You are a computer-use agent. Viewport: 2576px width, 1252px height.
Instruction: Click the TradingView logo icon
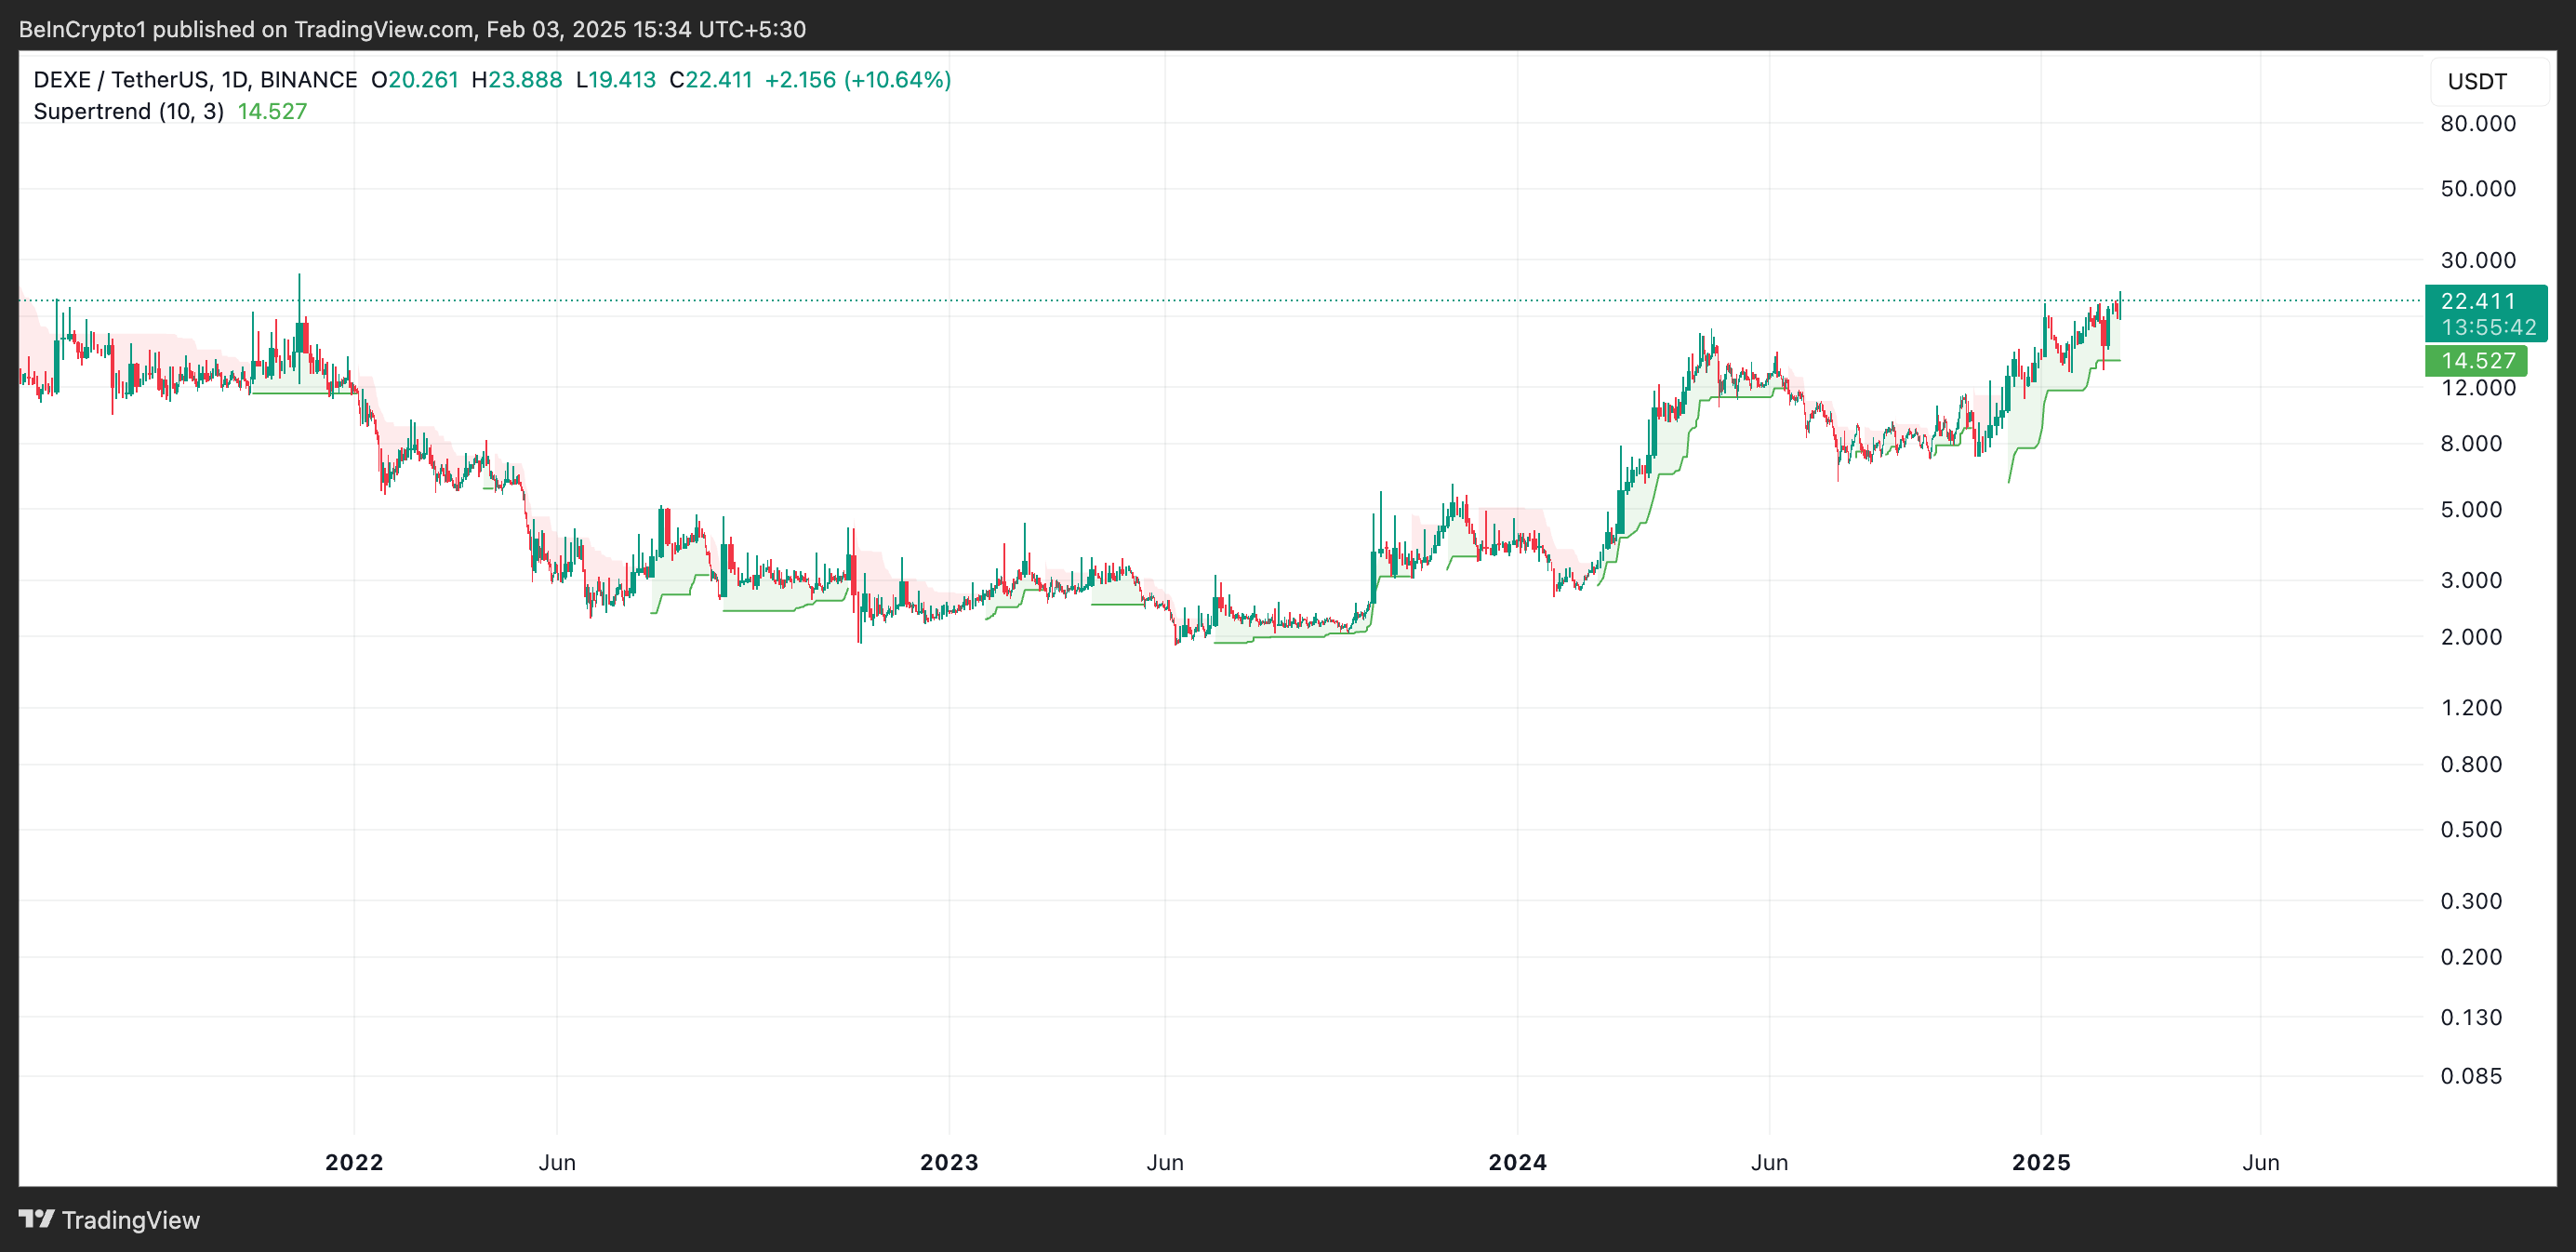pyautogui.click(x=36, y=1219)
